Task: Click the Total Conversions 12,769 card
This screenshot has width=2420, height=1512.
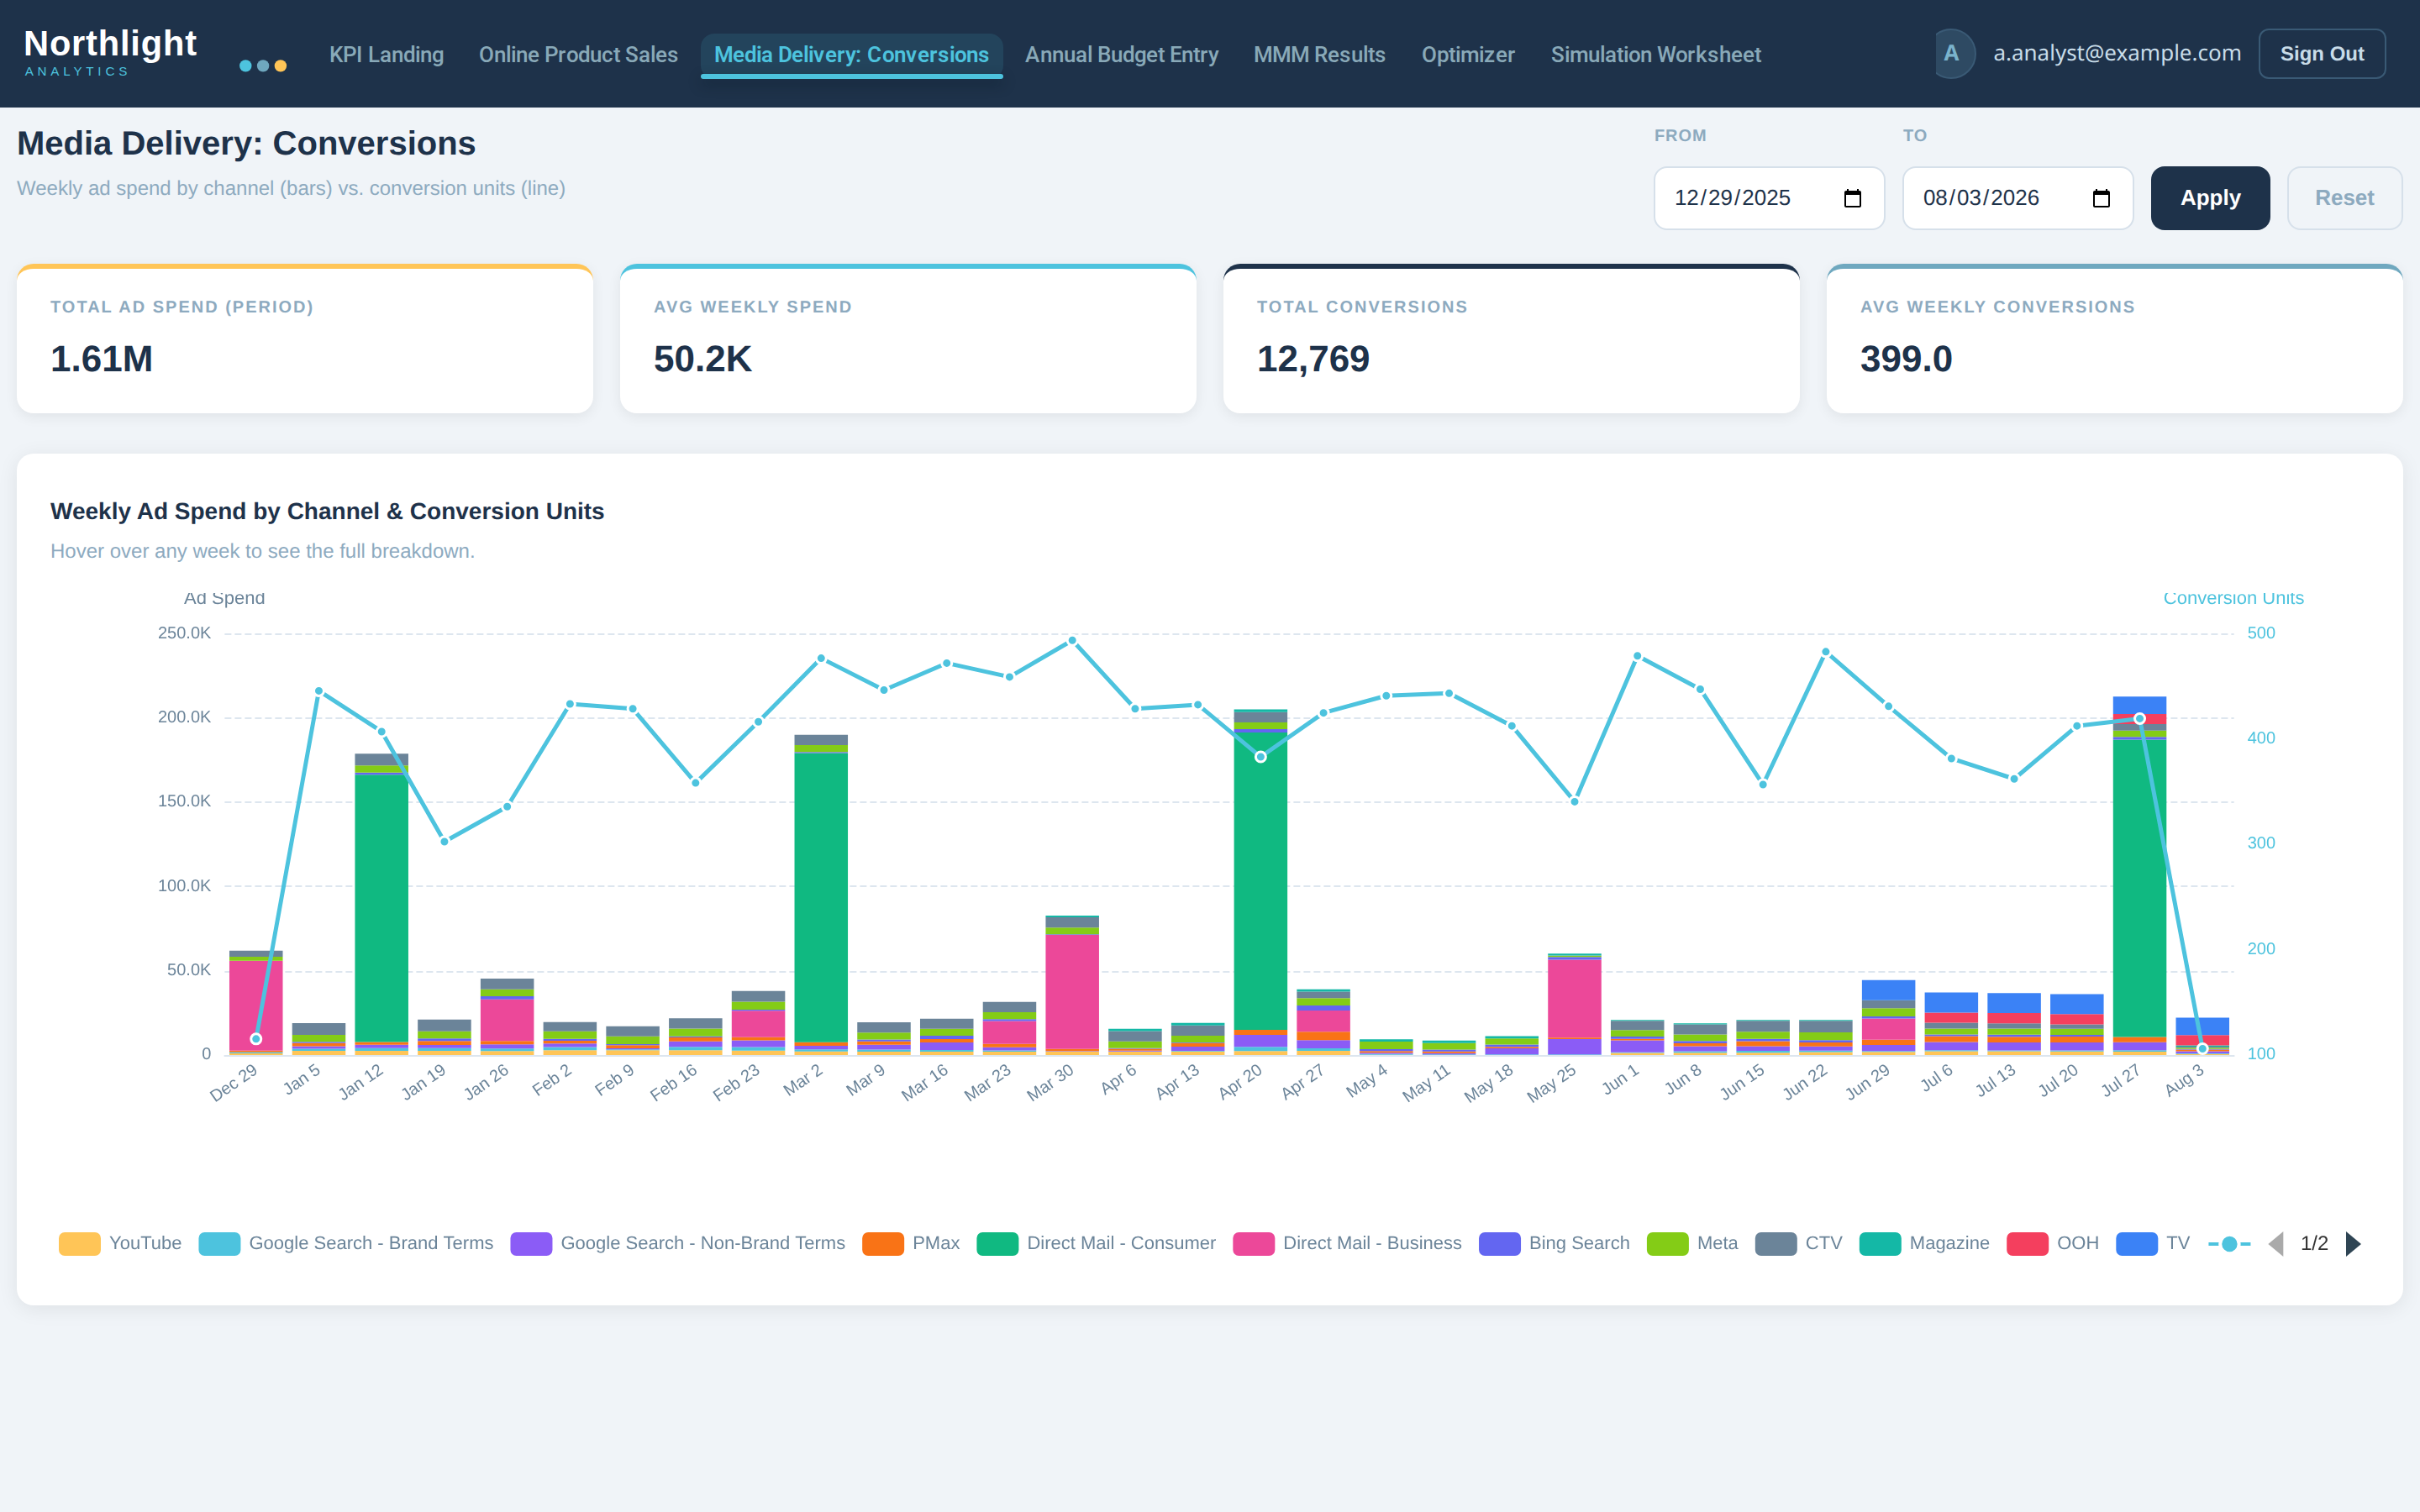Action: click(x=1511, y=339)
